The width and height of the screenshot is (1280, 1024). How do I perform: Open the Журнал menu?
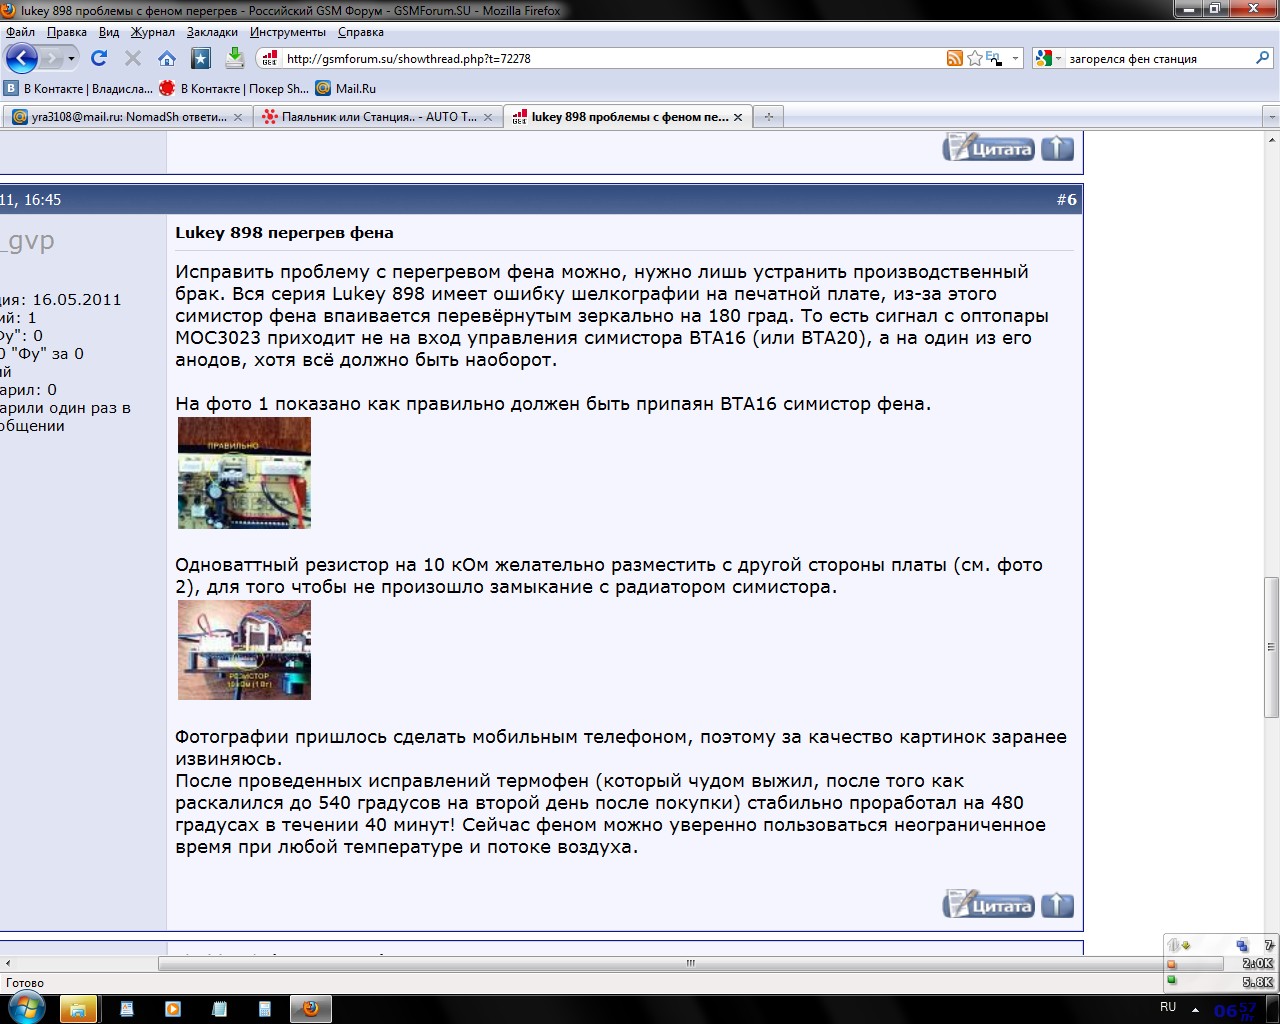pos(152,32)
